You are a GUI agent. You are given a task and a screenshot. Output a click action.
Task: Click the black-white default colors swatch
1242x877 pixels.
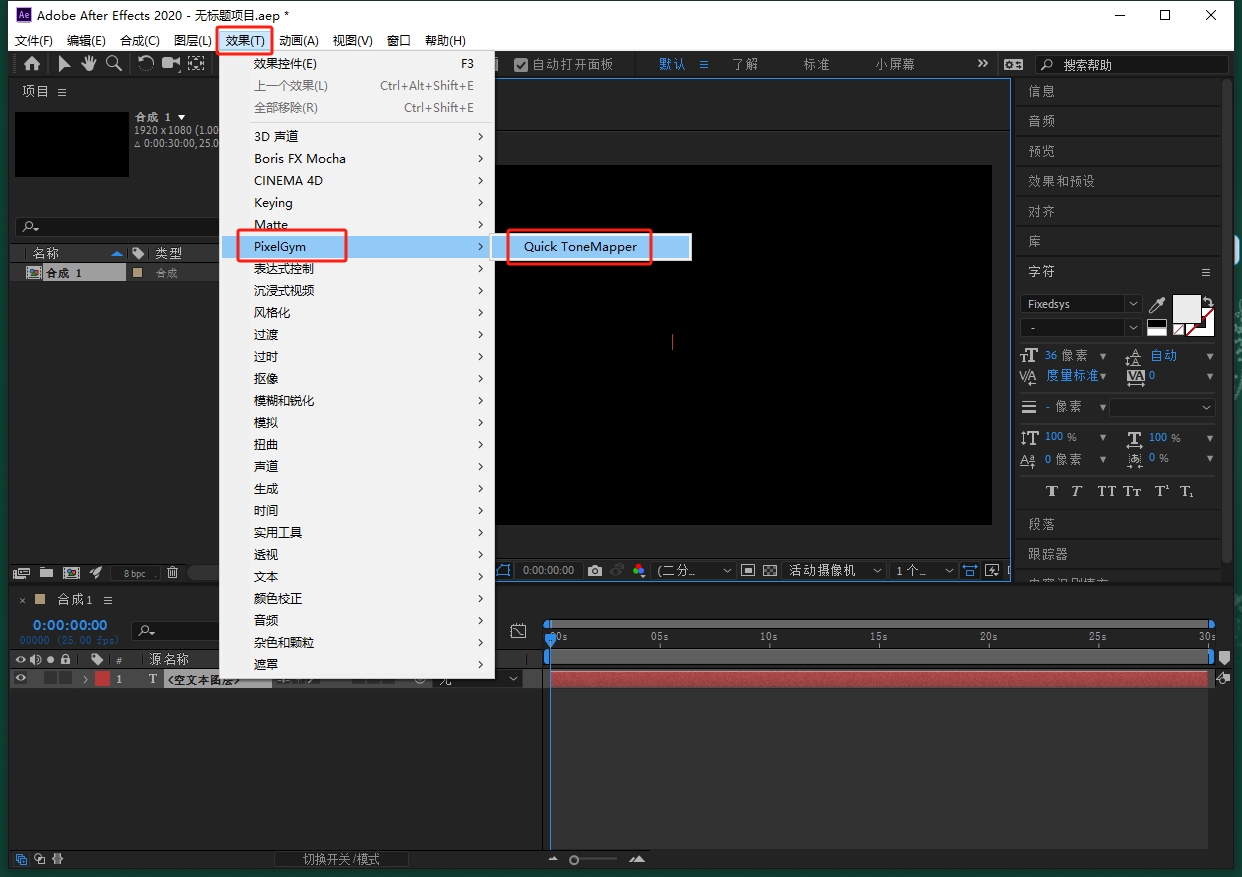1157,327
